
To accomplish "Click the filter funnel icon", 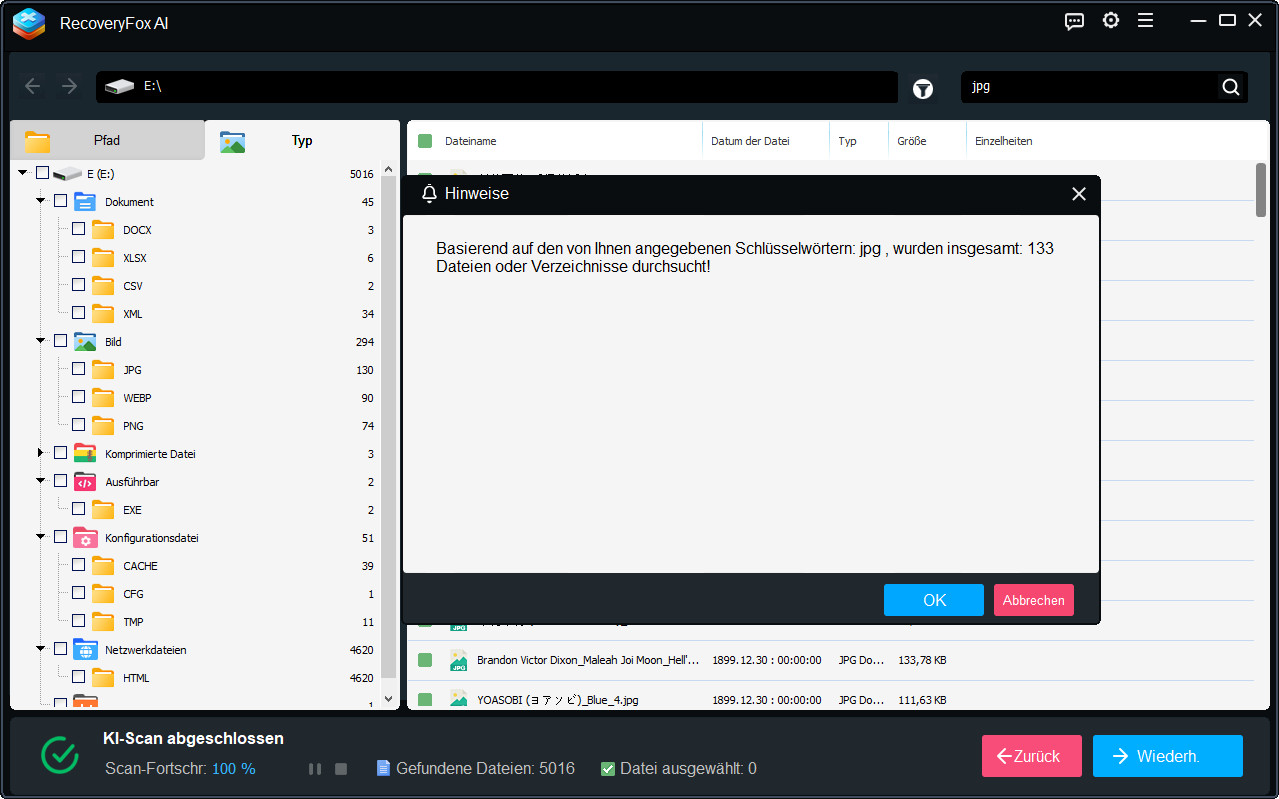I will 923,89.
